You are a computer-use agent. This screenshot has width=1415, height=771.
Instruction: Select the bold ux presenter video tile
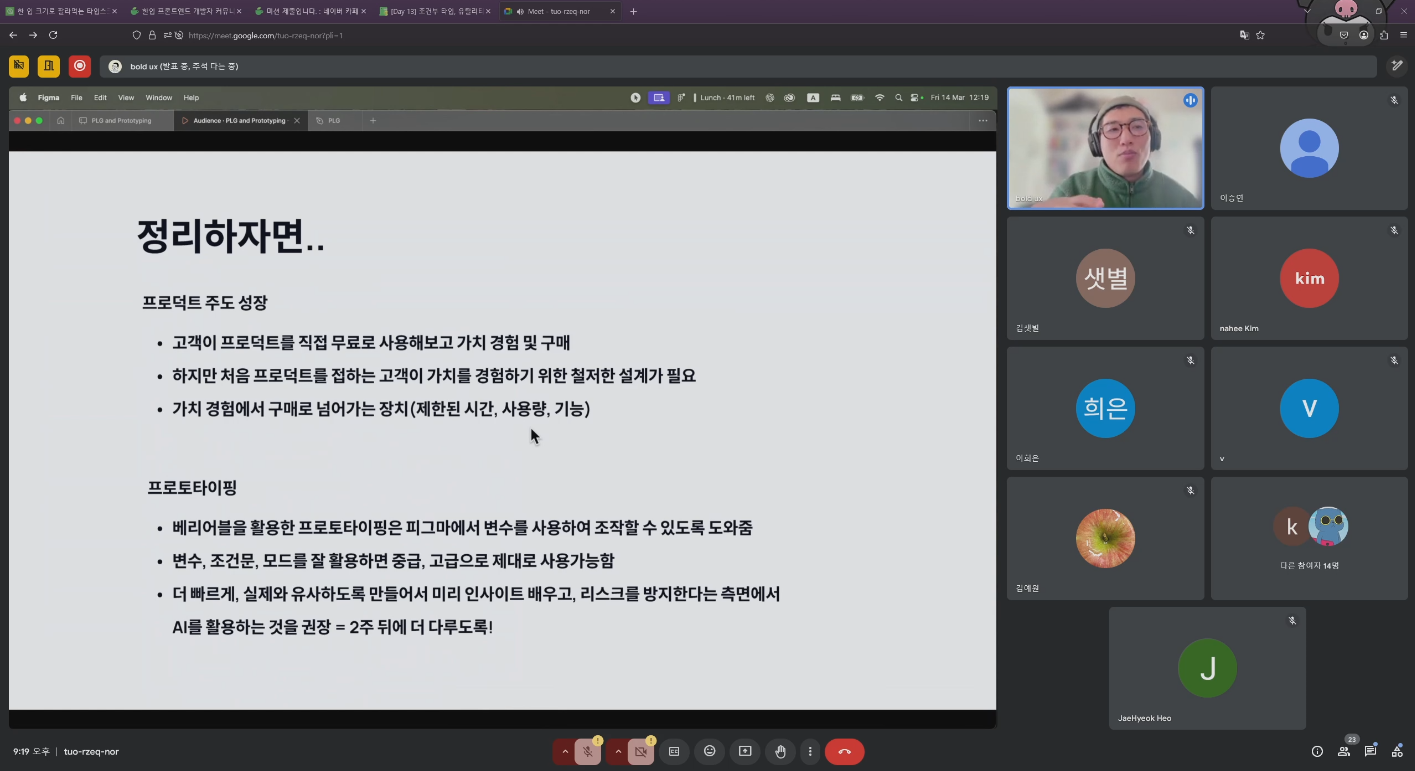tap(1105, 148)
